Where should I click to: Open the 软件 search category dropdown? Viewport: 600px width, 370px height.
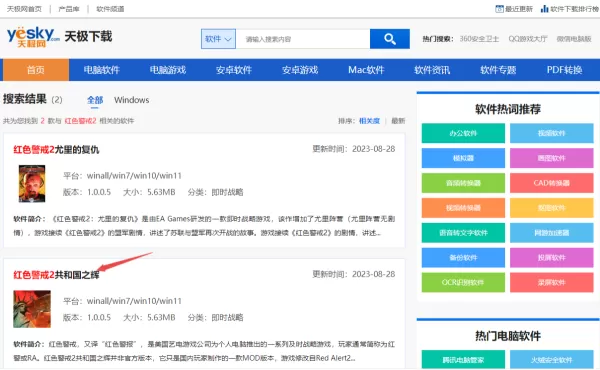pyautogui.click(x=218, y=39)
